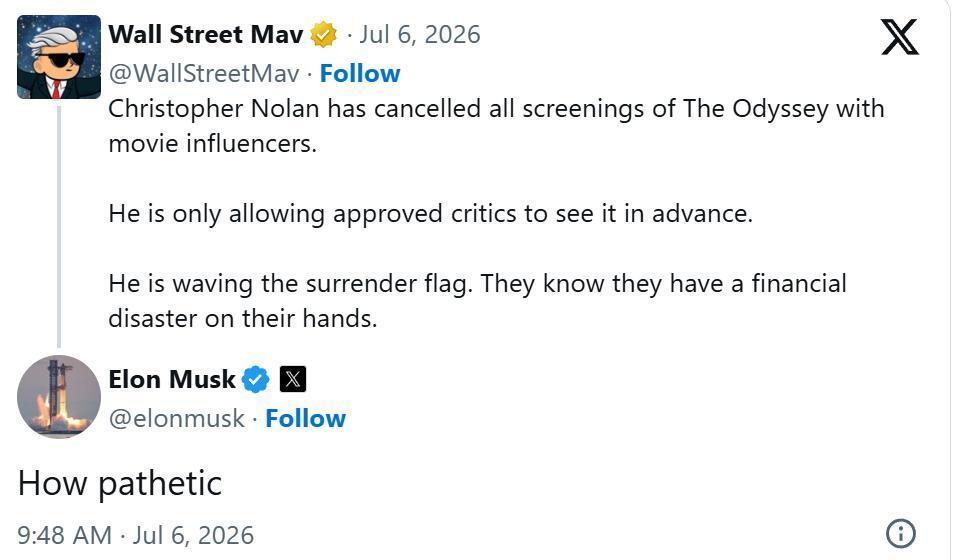Click the thread connector line between tweets
Screen dimensions: 954x560
[x=59, y=226]
